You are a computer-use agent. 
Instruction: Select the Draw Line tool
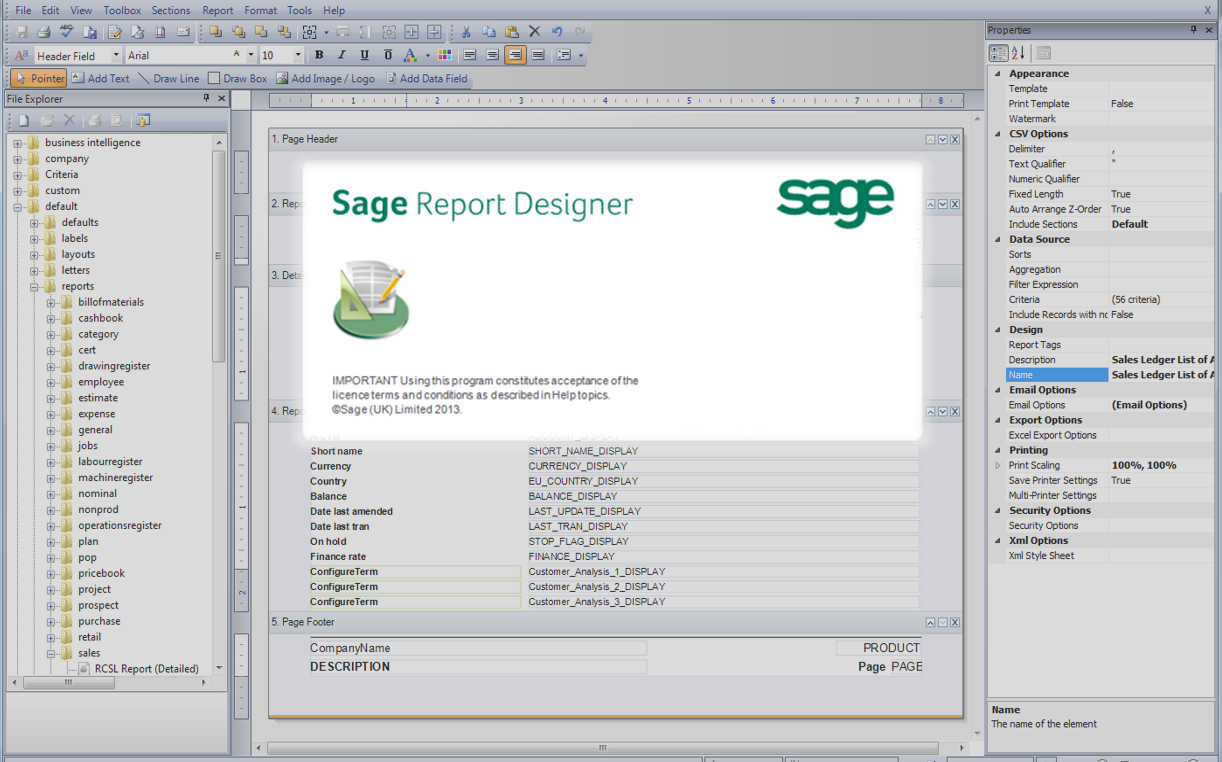click(168, 78)
